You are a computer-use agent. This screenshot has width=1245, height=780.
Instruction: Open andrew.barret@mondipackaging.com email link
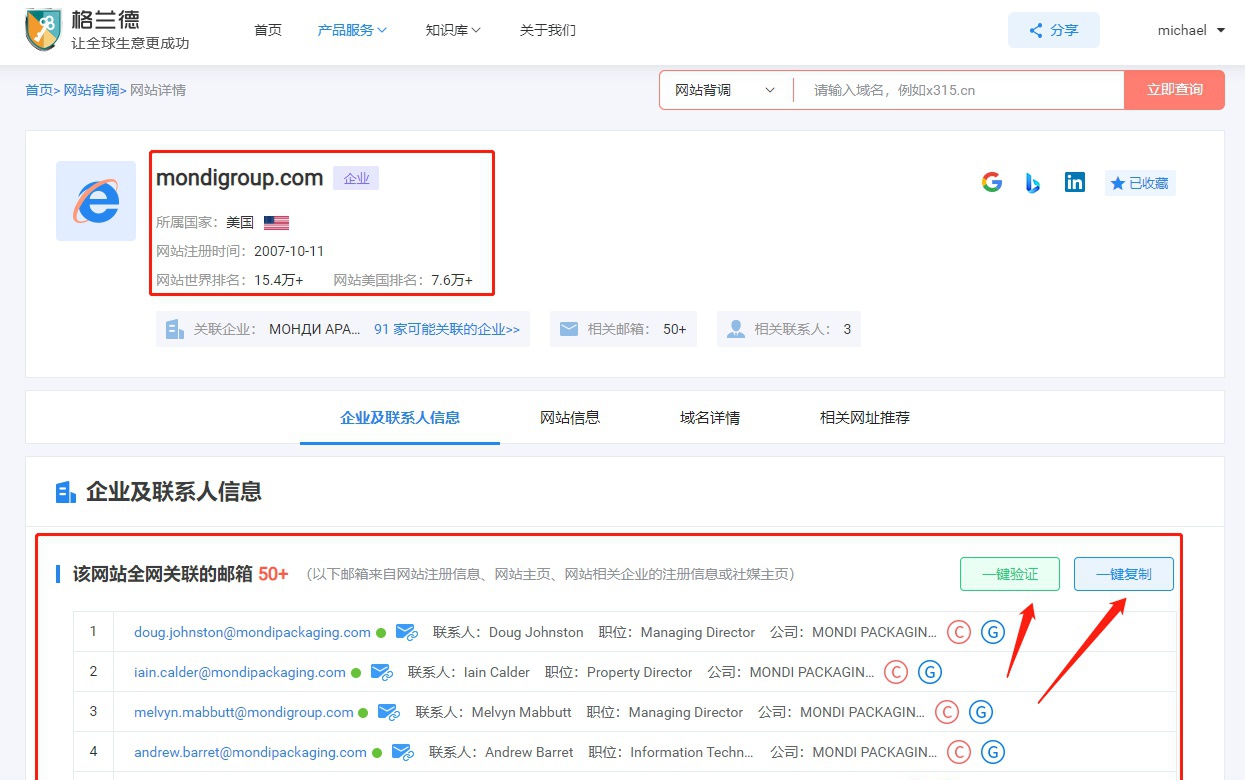point(250,752)
